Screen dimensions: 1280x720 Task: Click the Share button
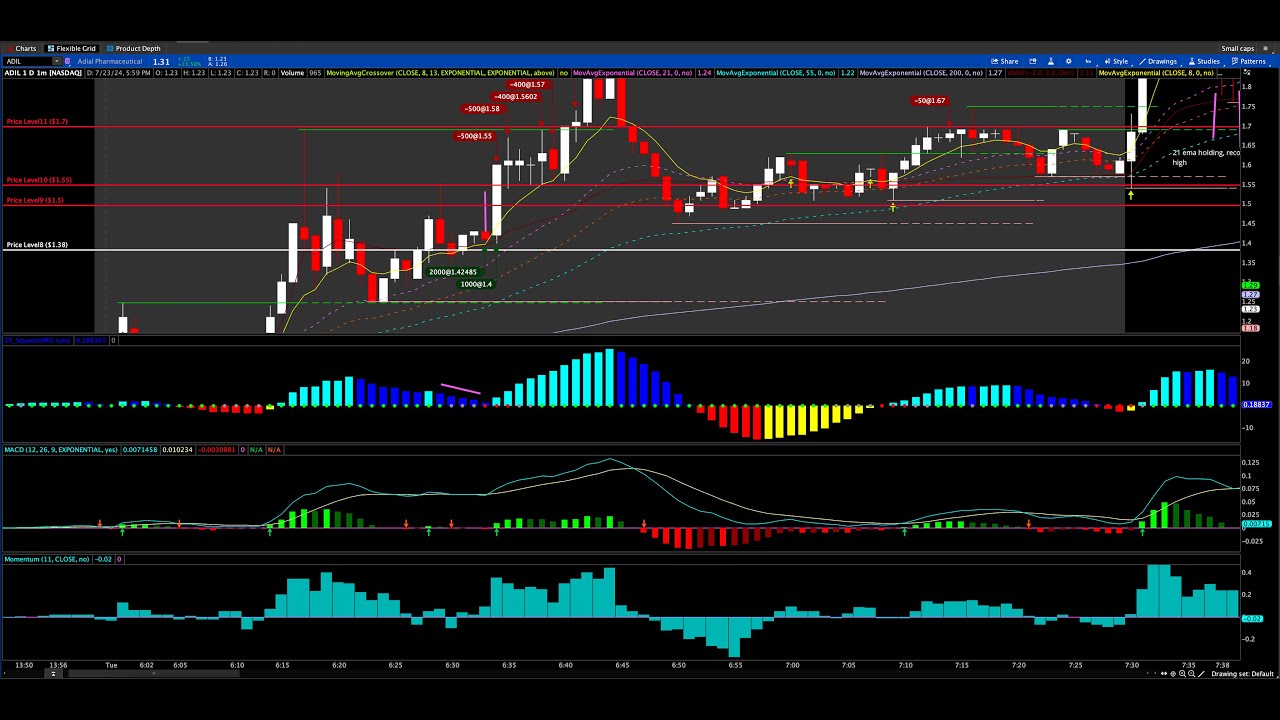pos(1004,61)
